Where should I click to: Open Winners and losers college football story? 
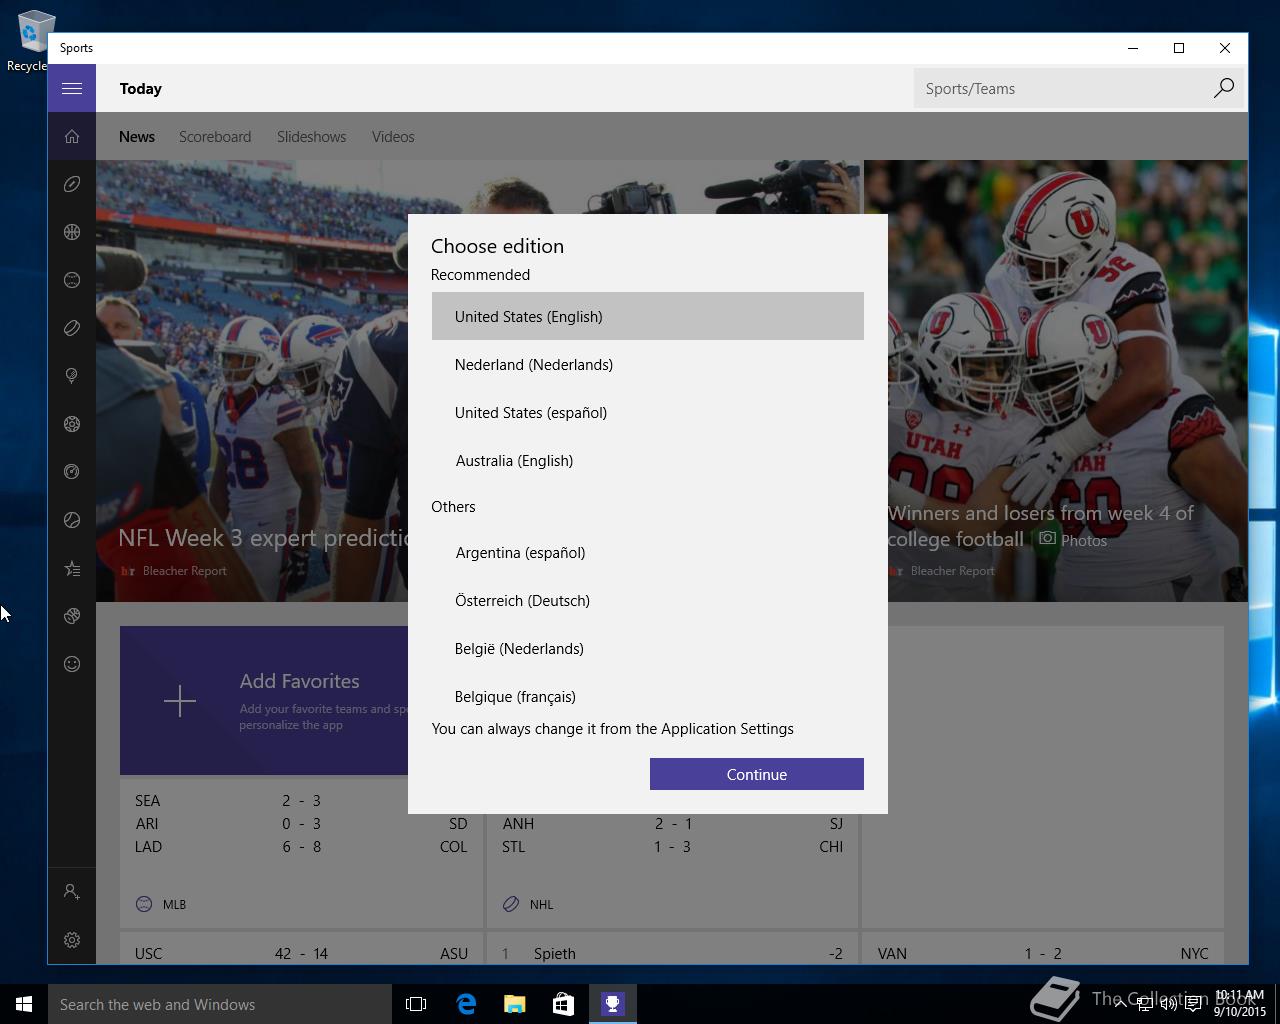(1040, 526)
